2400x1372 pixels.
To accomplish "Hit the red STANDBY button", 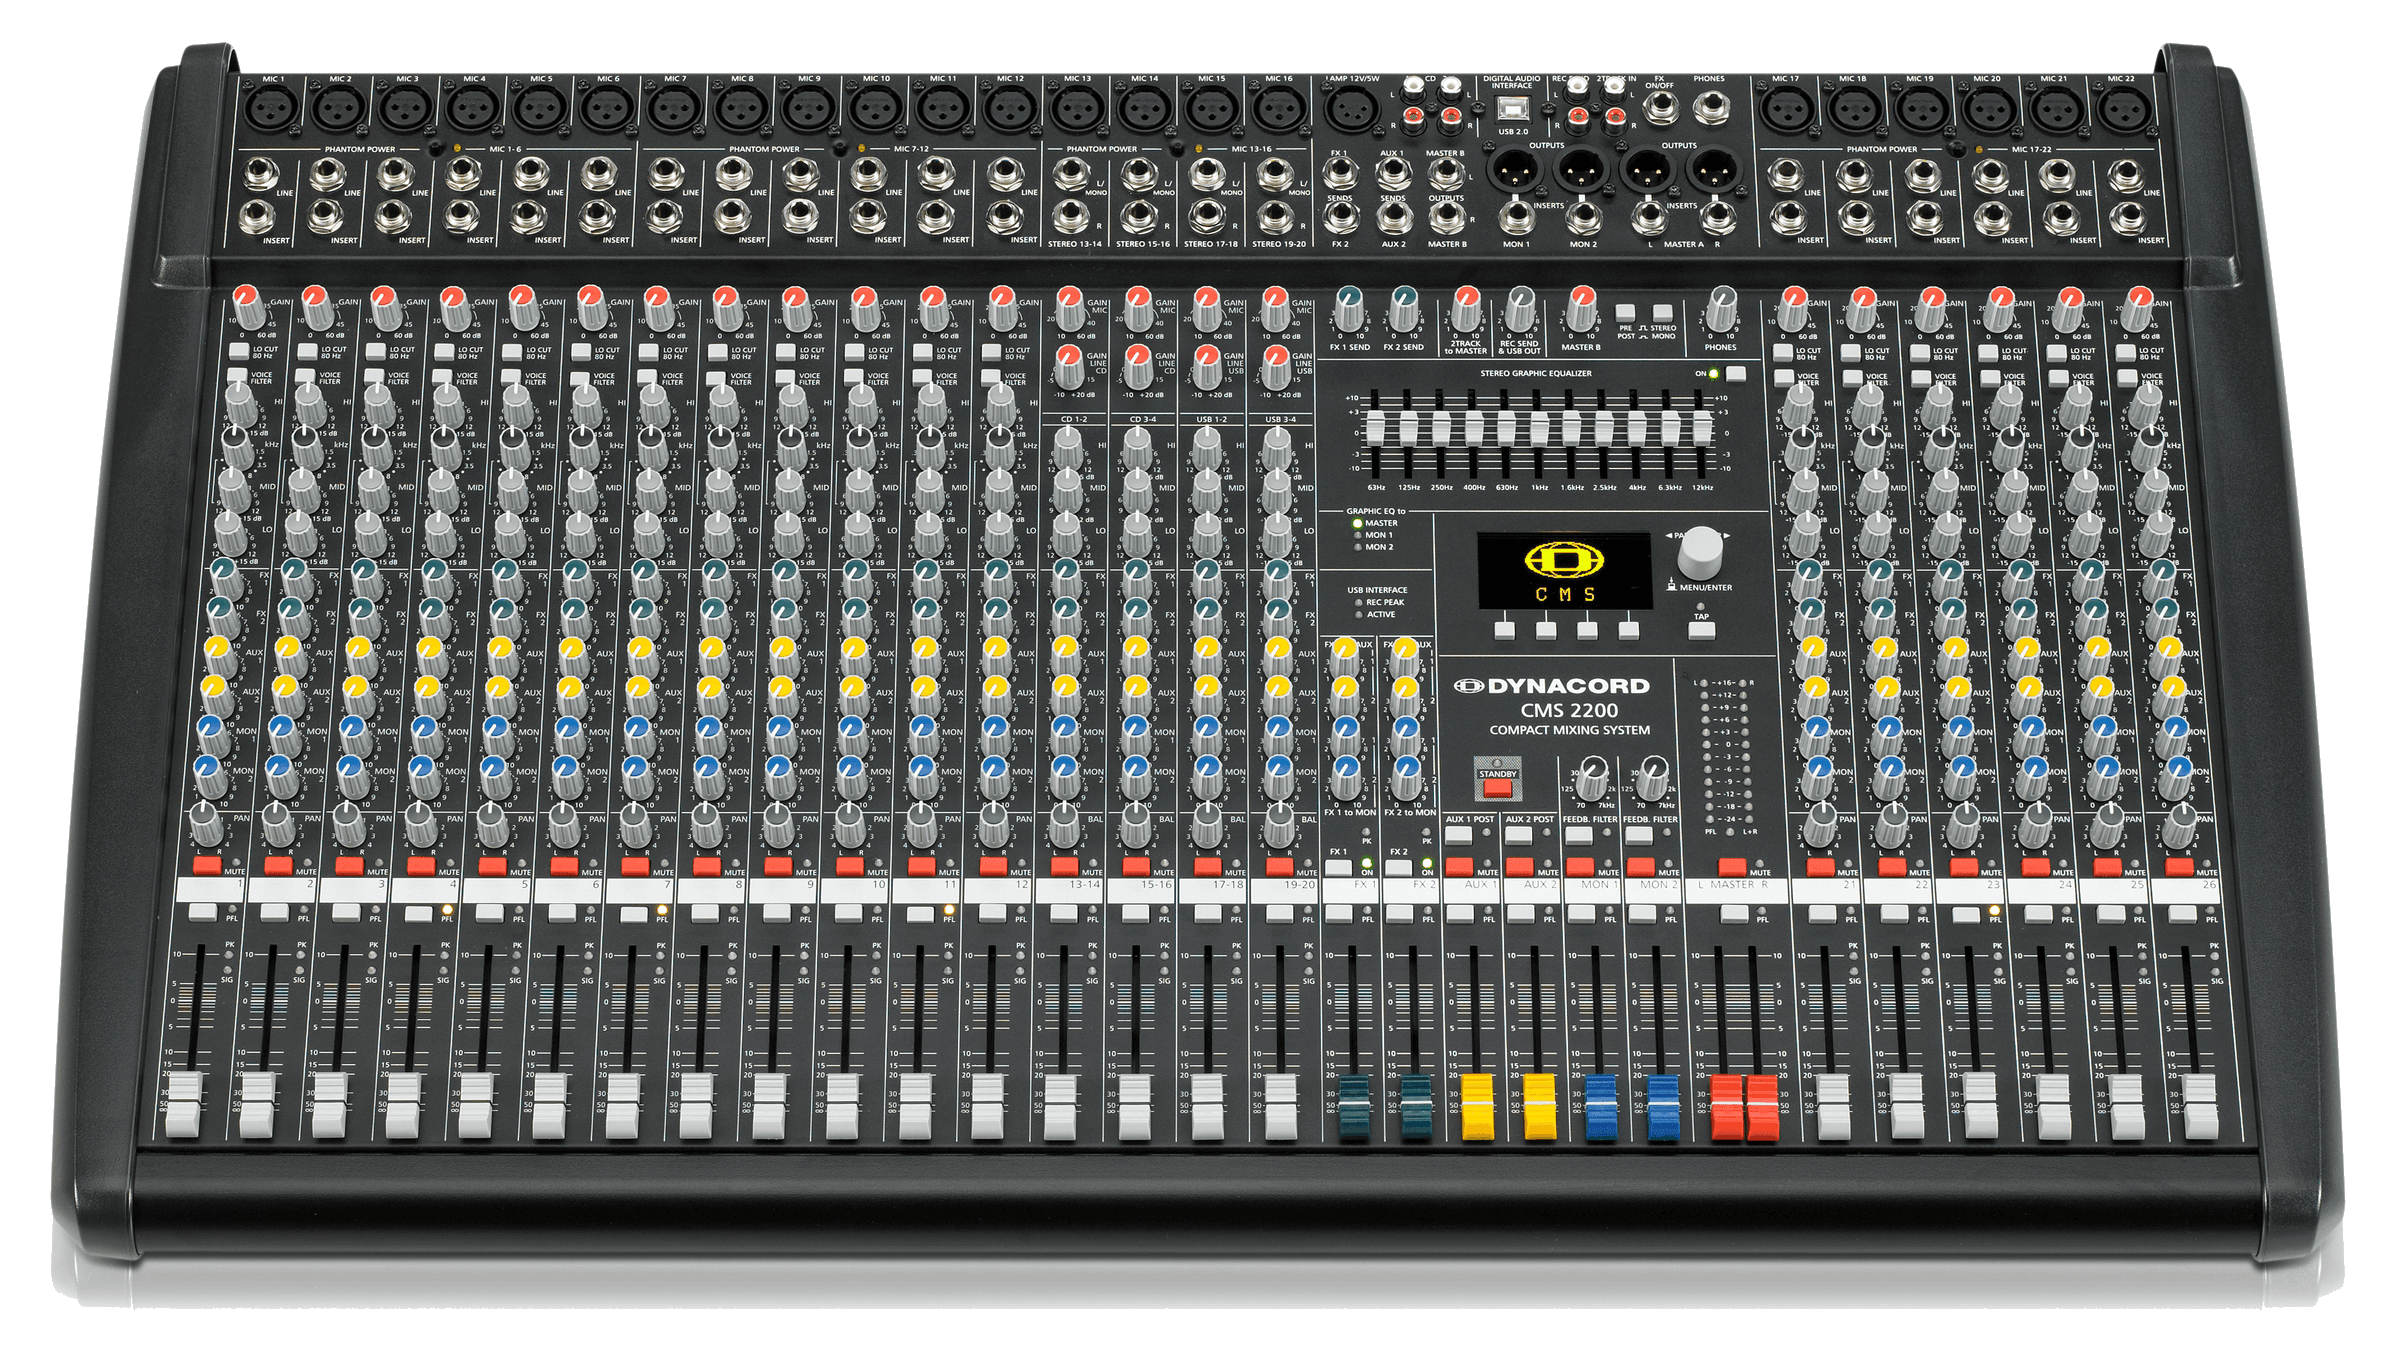I will pyautogui.click(x=1497, y=787).
